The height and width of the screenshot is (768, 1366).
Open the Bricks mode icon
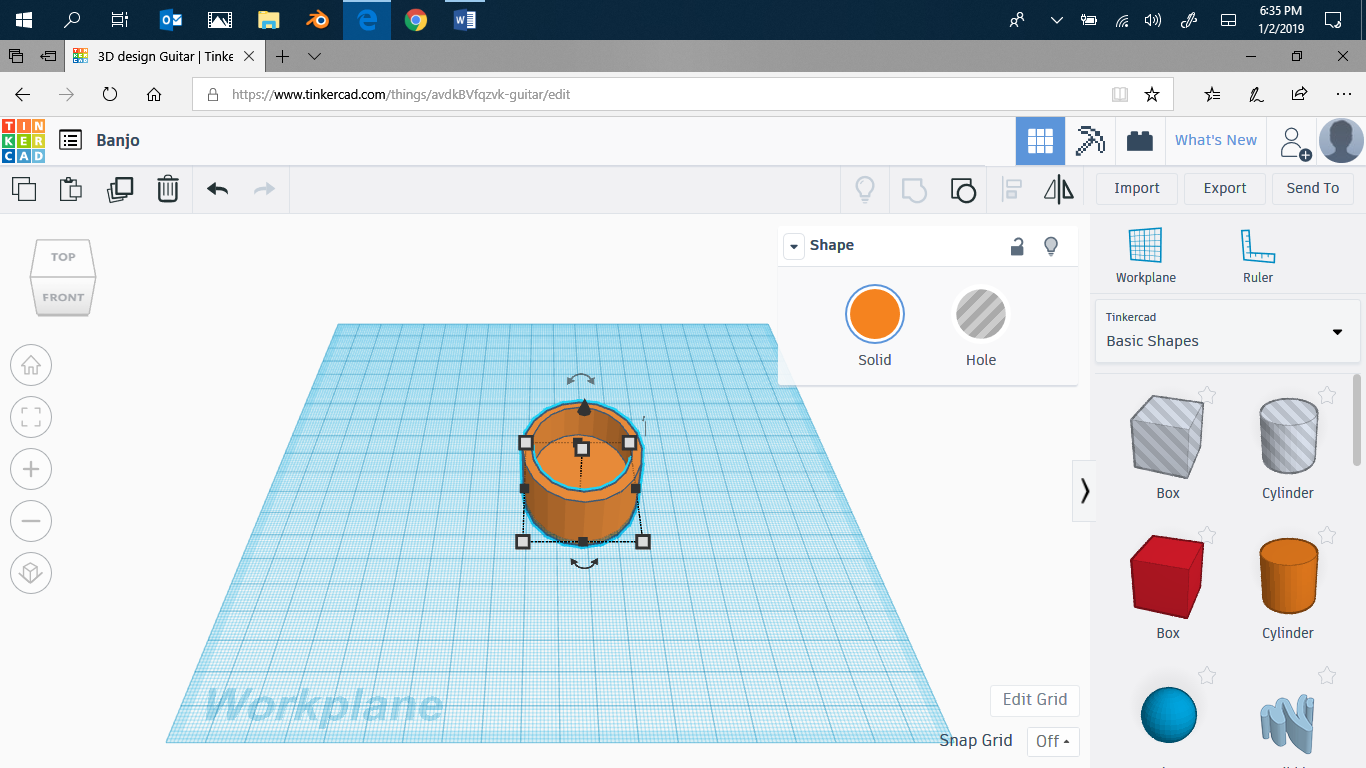(x=1139, y=141)
